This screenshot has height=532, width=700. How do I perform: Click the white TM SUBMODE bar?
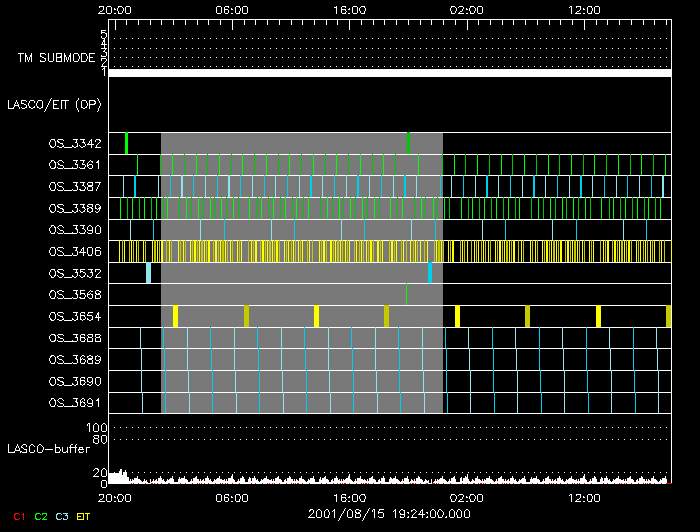point(390,73)
